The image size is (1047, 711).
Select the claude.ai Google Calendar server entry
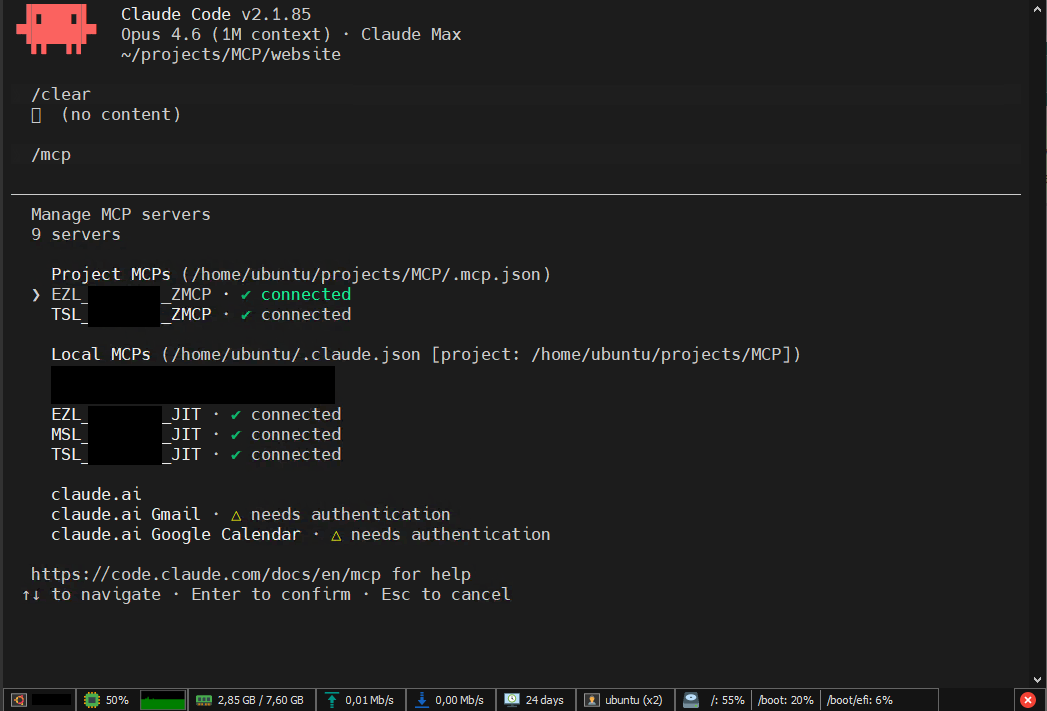300,535
